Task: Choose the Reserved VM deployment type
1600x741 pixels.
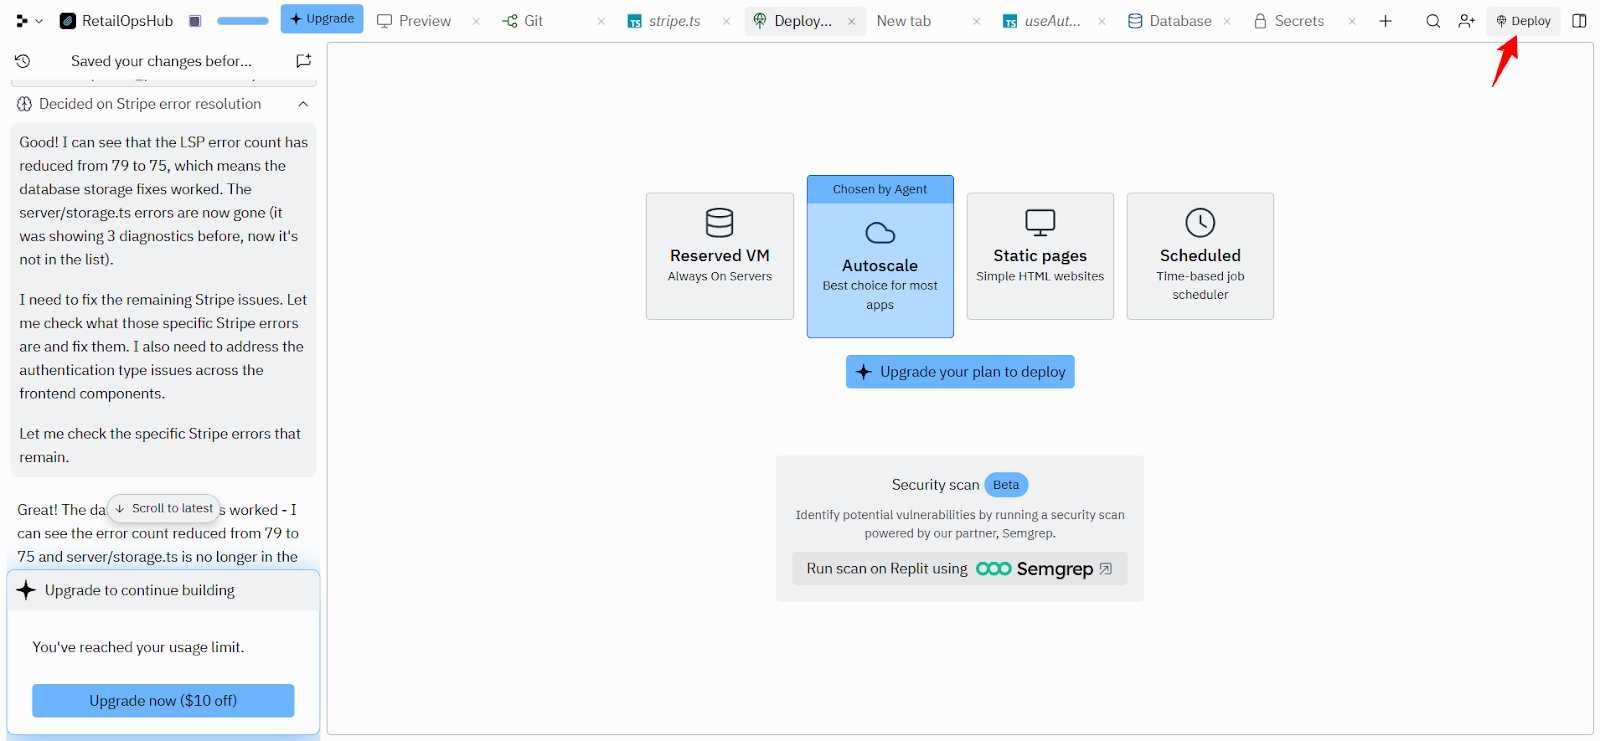Action: coord(720,256)
